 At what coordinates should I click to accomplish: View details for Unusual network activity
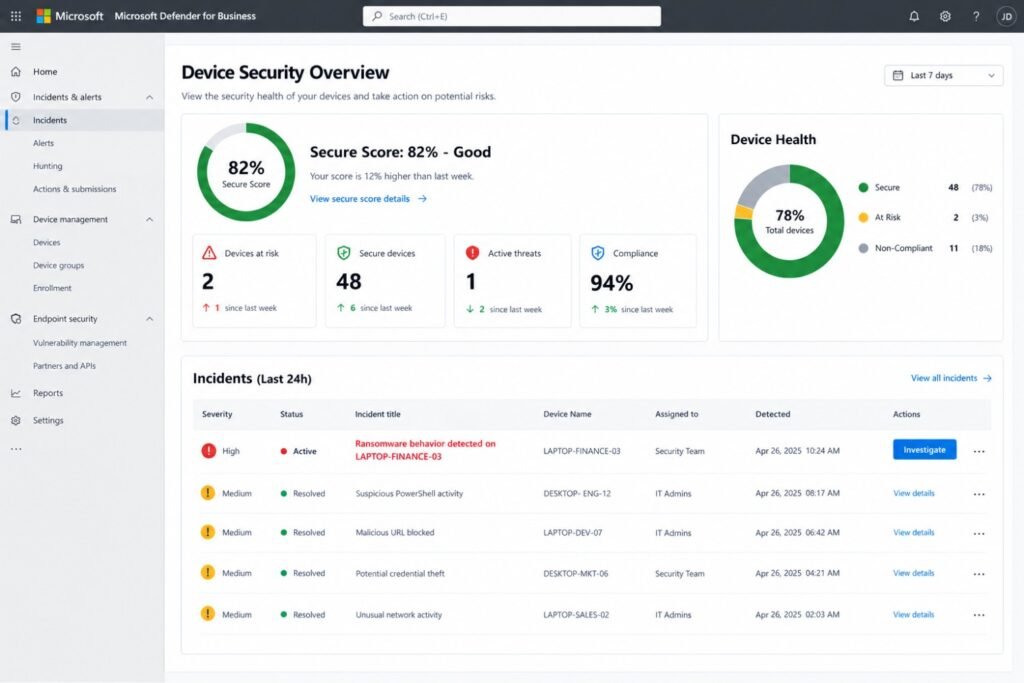tap(914, 614)
